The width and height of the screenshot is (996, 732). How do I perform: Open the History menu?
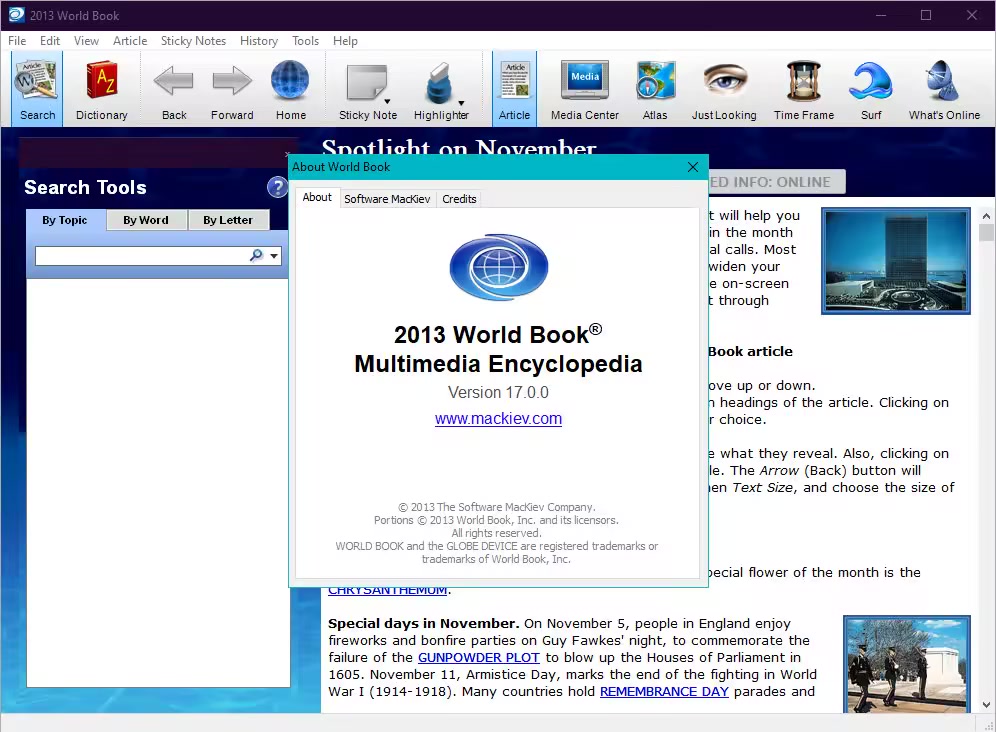258,41
